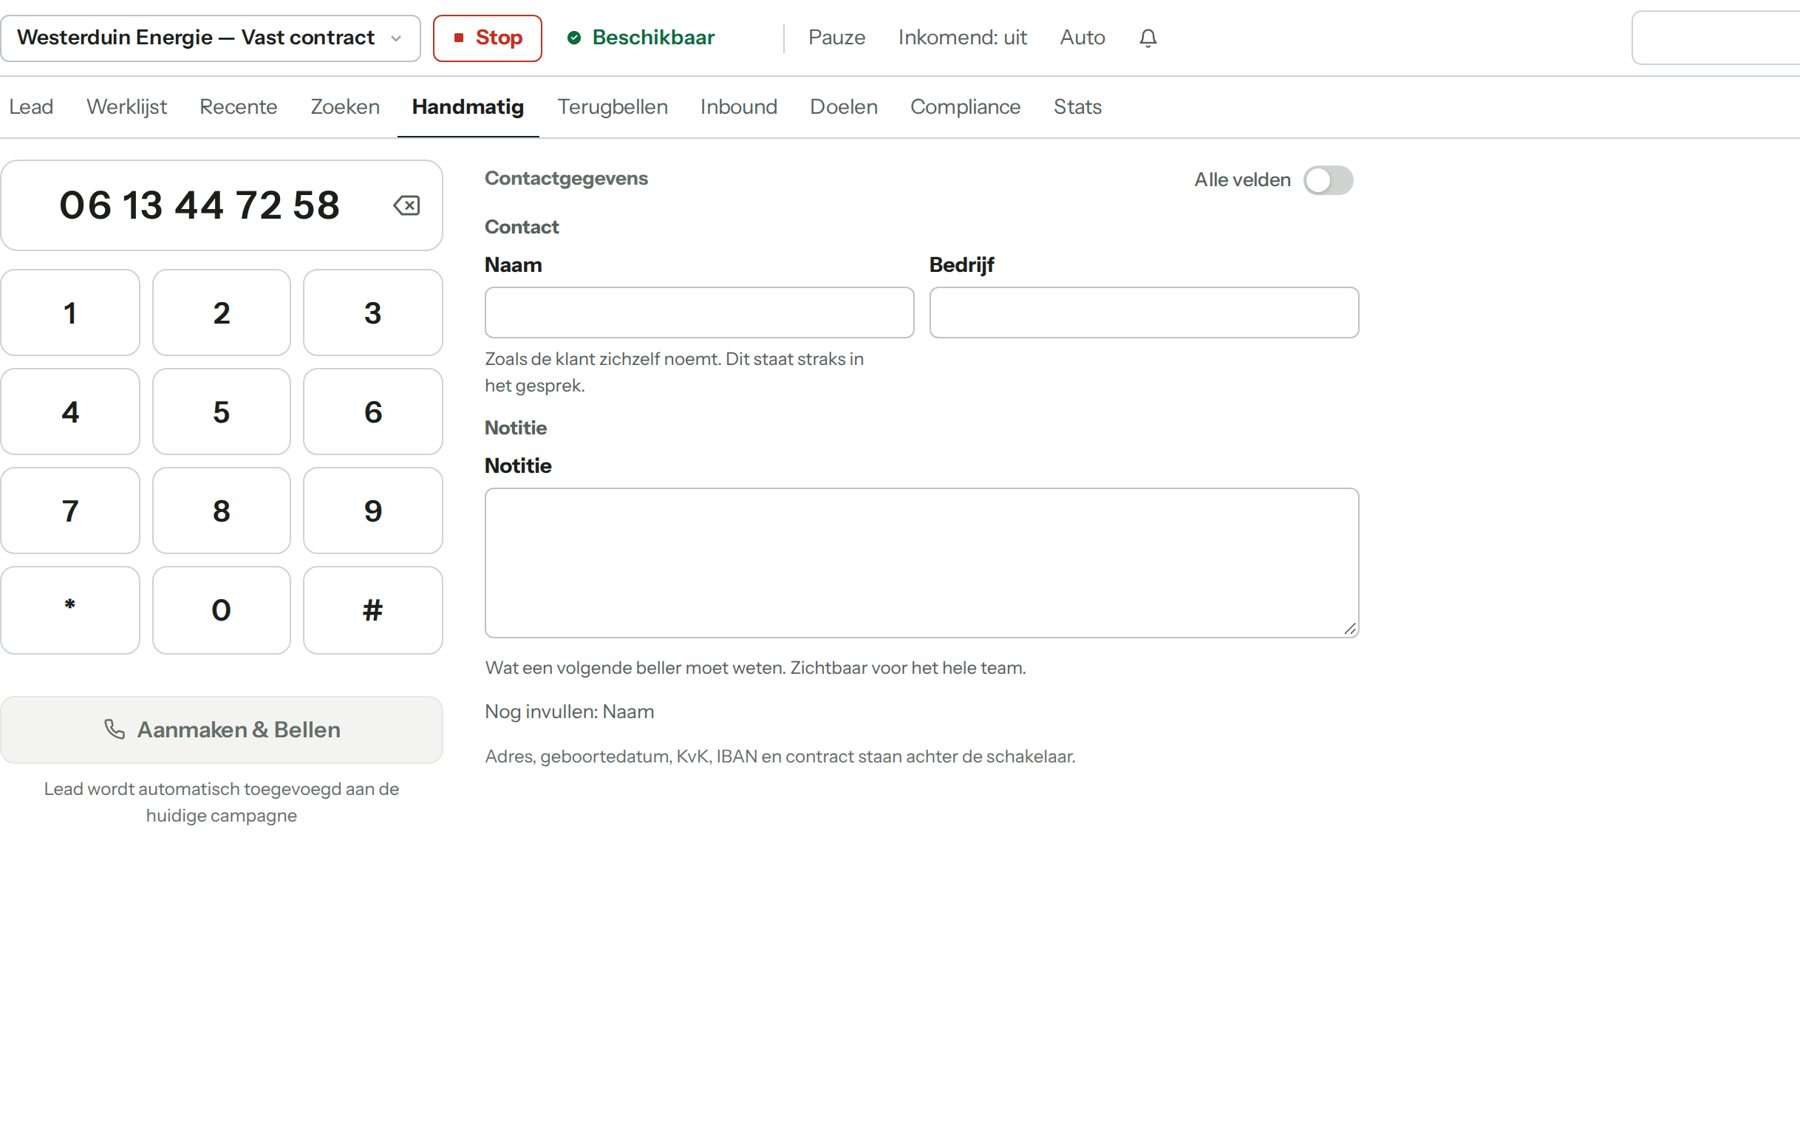Tap dialpad key 5

(221, 412)
